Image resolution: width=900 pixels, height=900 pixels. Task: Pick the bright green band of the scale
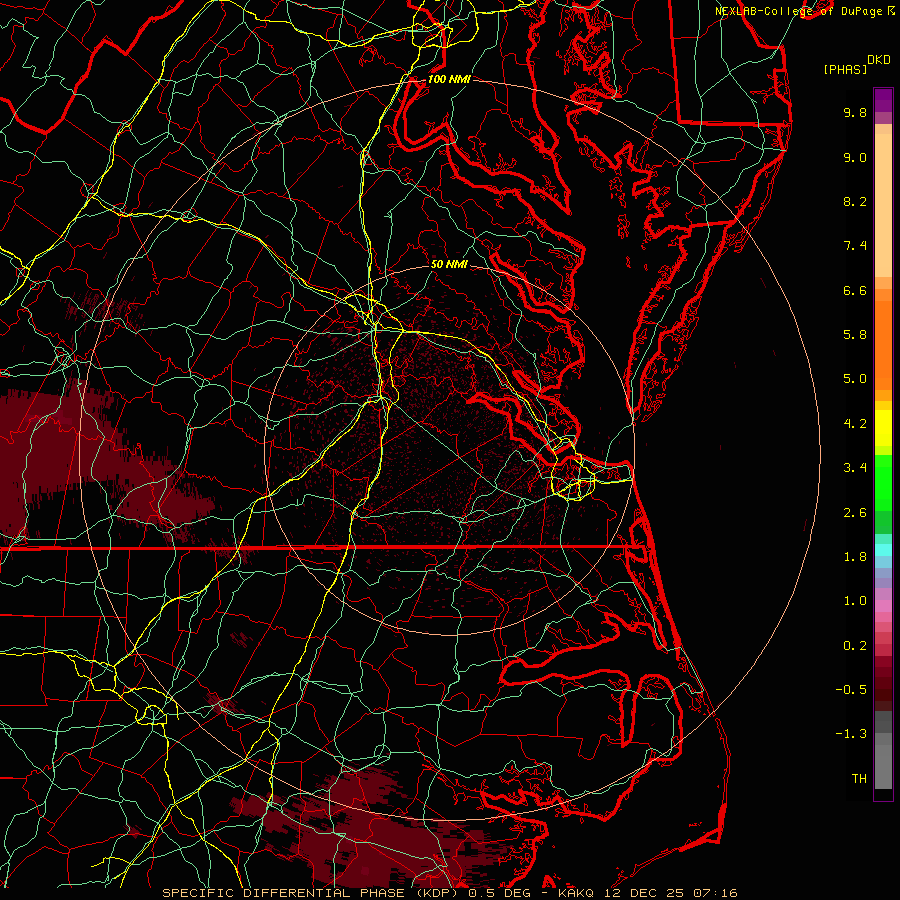(883, 482)
